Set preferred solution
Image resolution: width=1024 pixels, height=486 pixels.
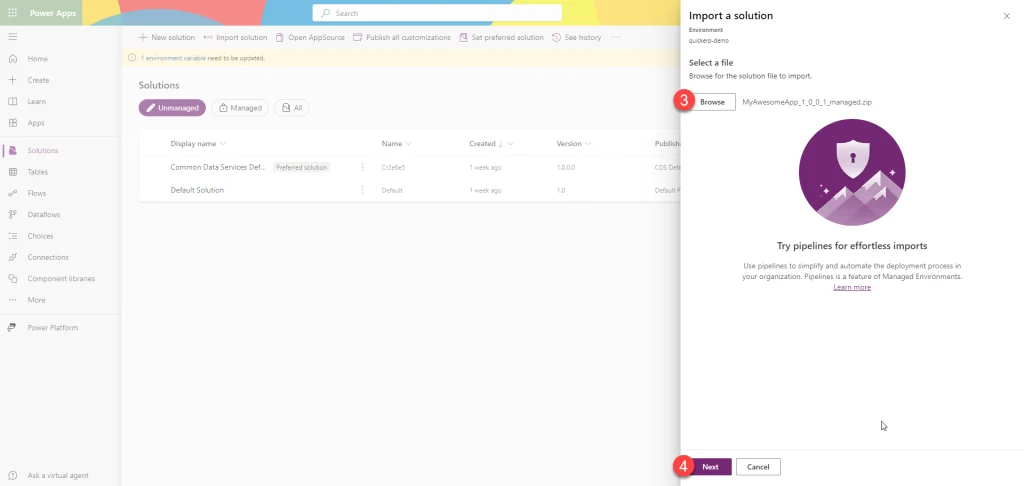pyautogui.click(x=501, y=37)
